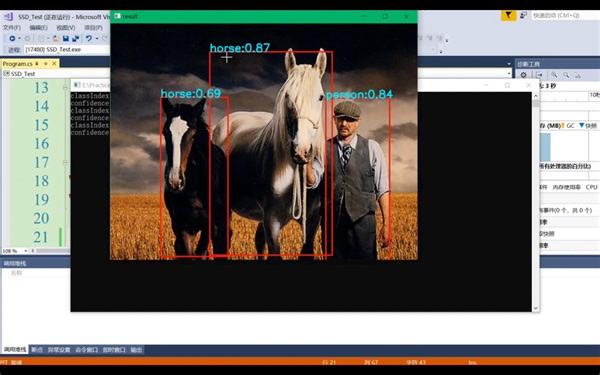The height and width of the screenshot is (375, 600).
Task: Click the save file disk icon
Action: tap(66, 38)
